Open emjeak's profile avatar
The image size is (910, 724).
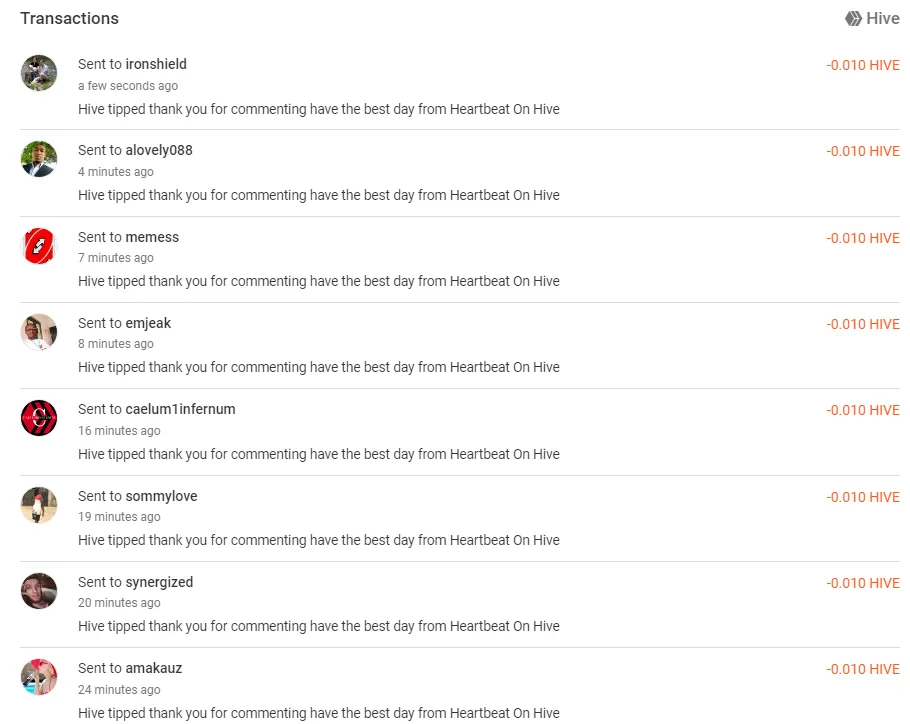click(39, 332)
